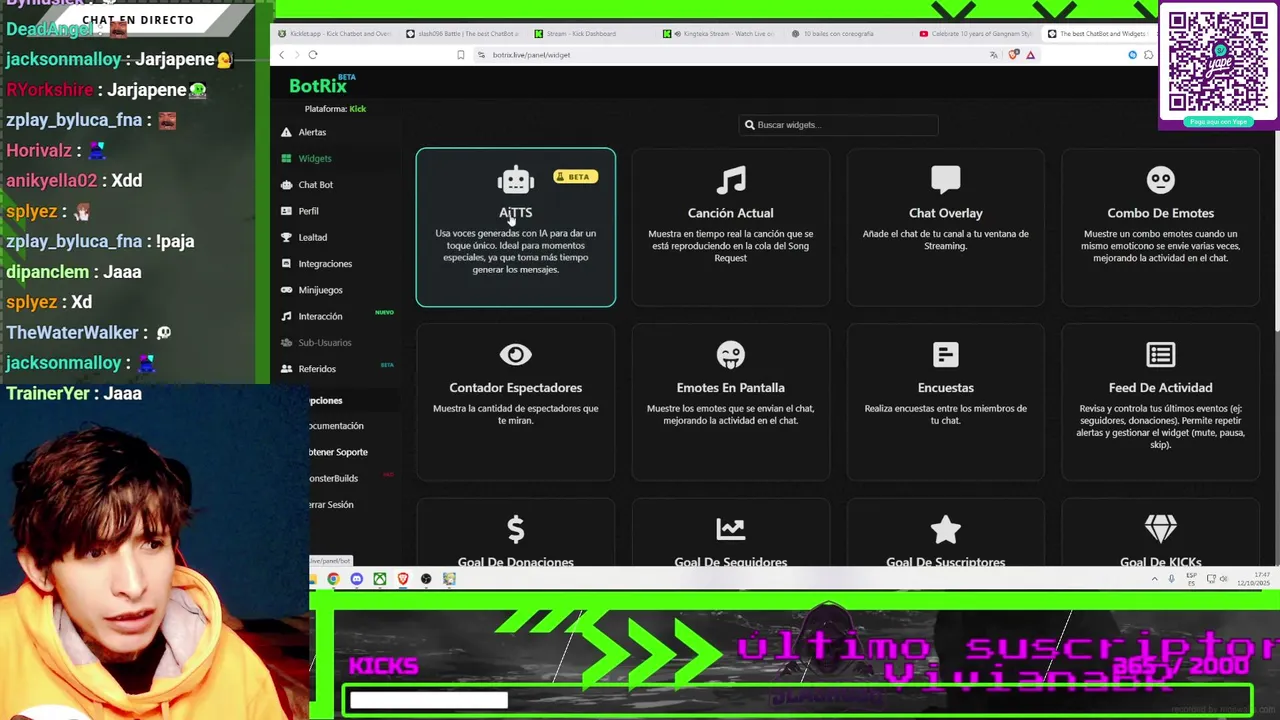Viewport: 1280px width, 720px height.
Task: Open the AiTTS robot widget icon
Action: (x=516, y=180)
